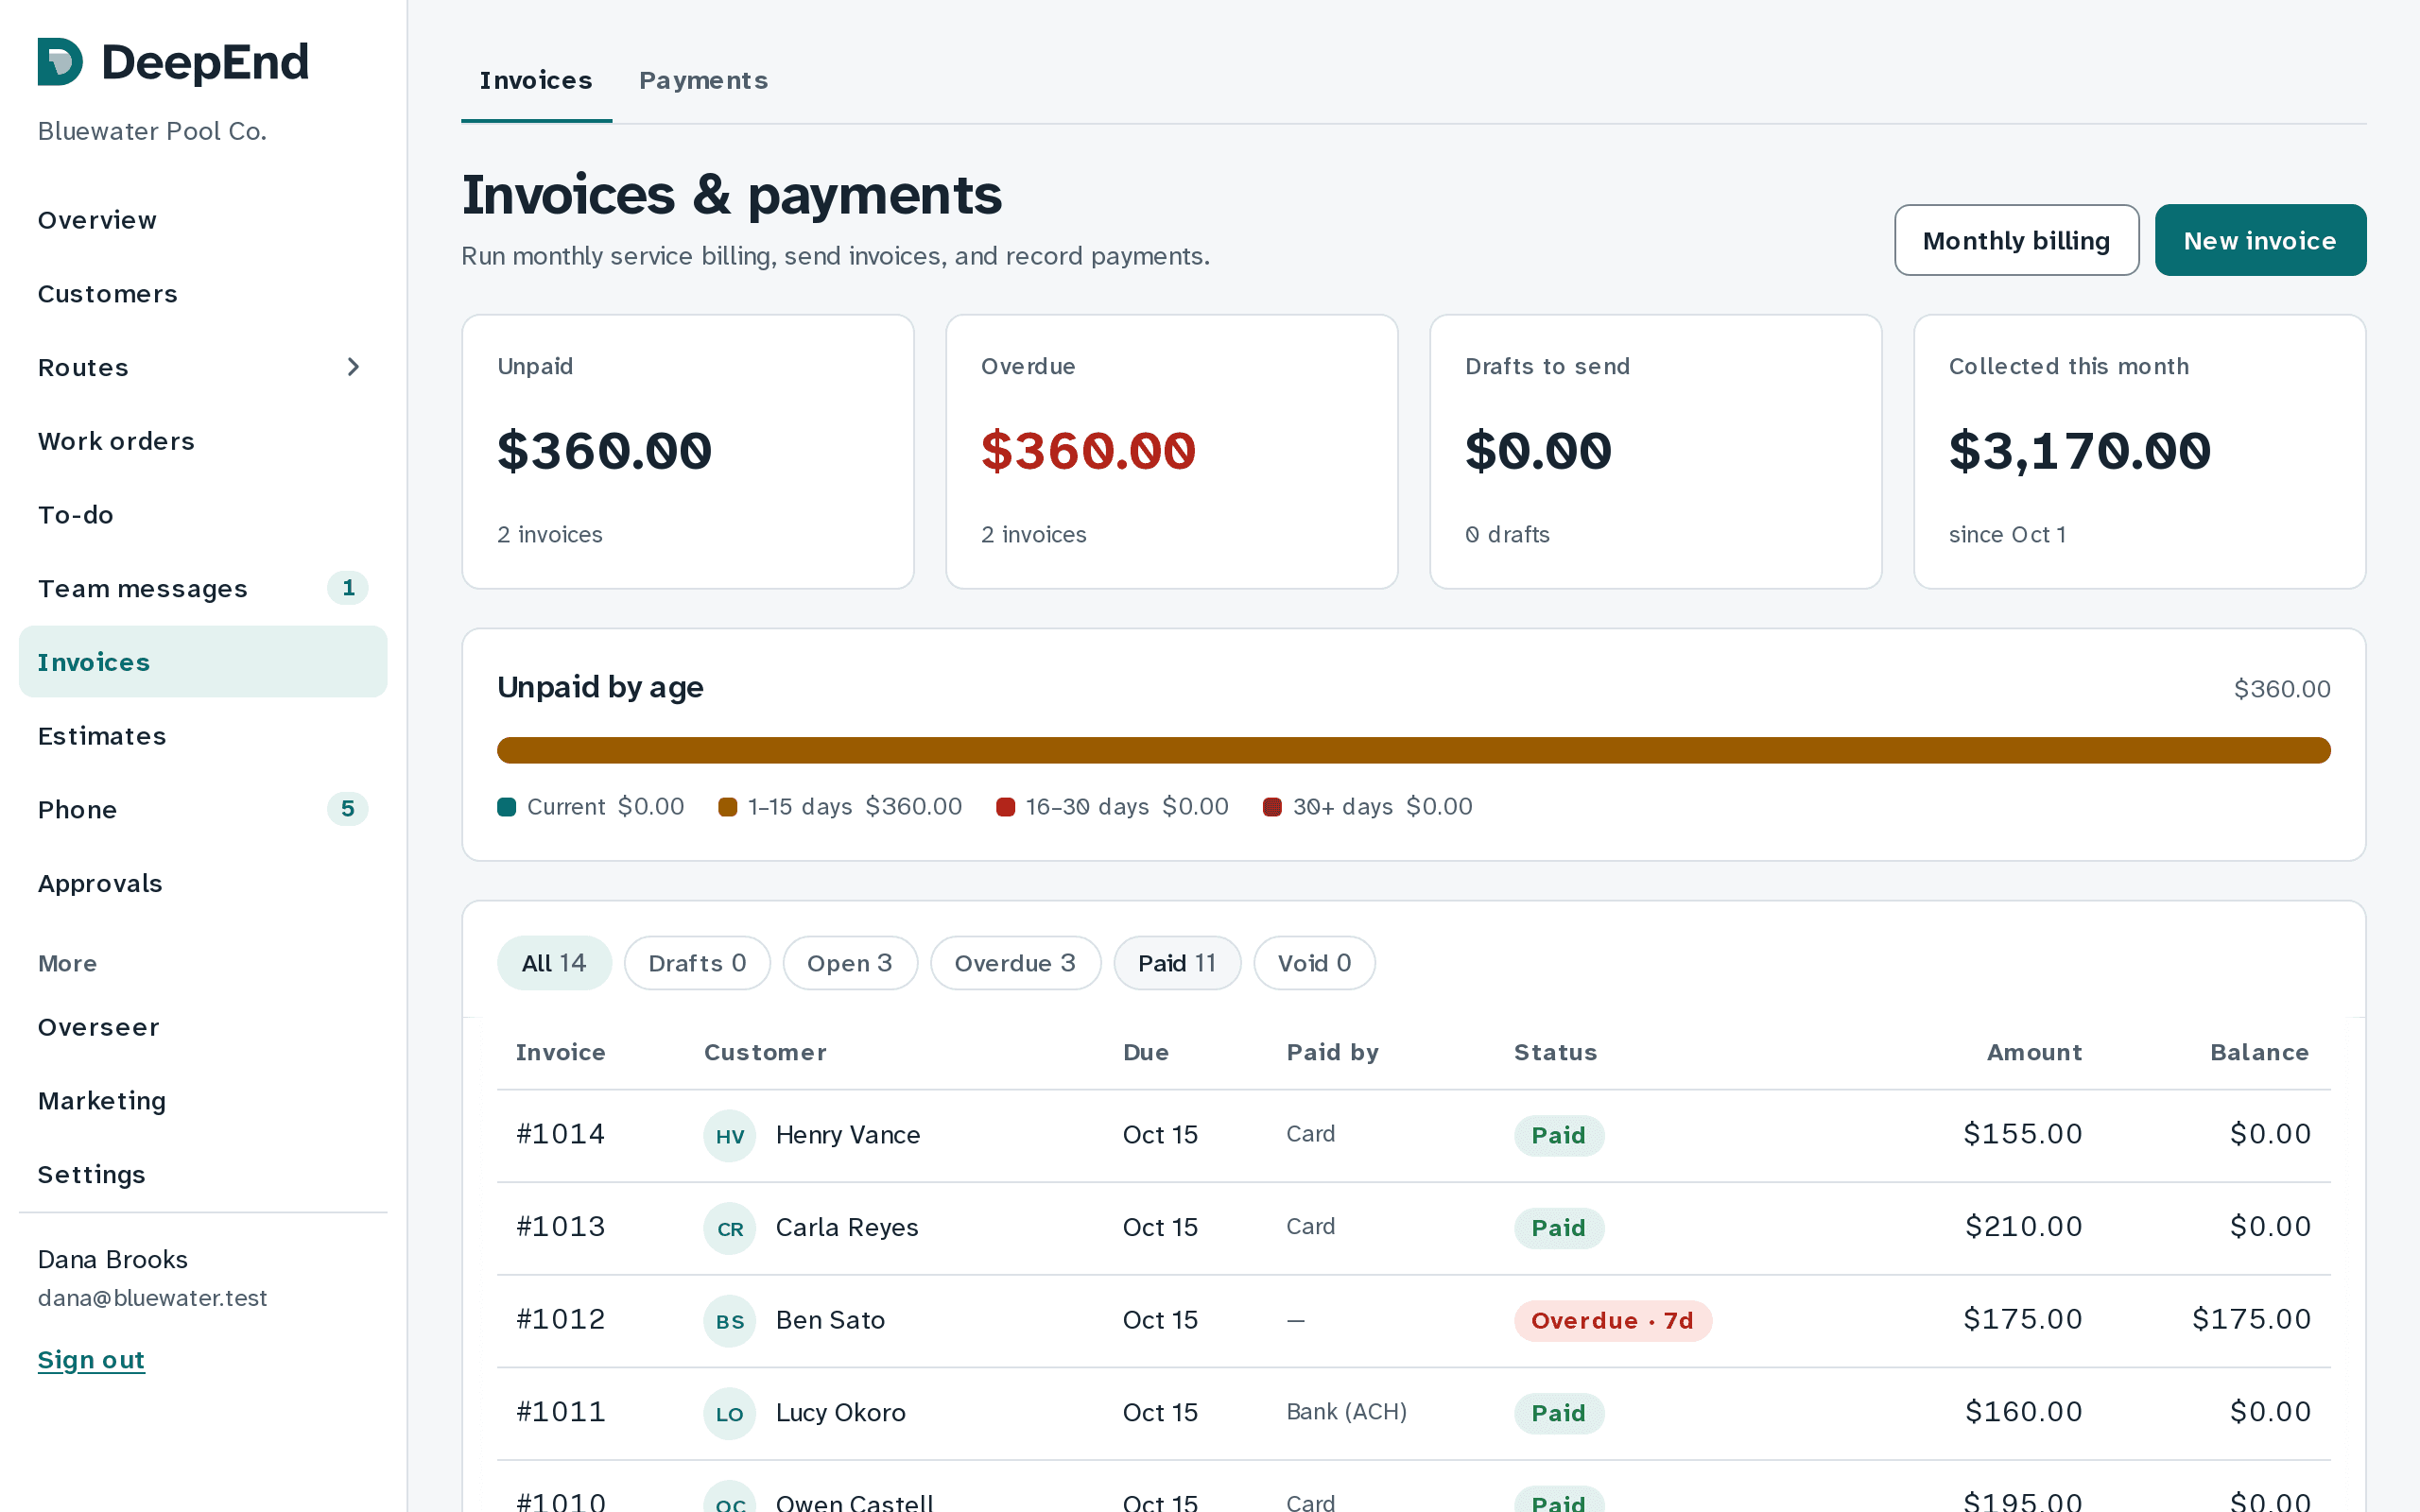Click Ben Sato's BS avatar
2420x1512 pixels.
pos(730,1320)
